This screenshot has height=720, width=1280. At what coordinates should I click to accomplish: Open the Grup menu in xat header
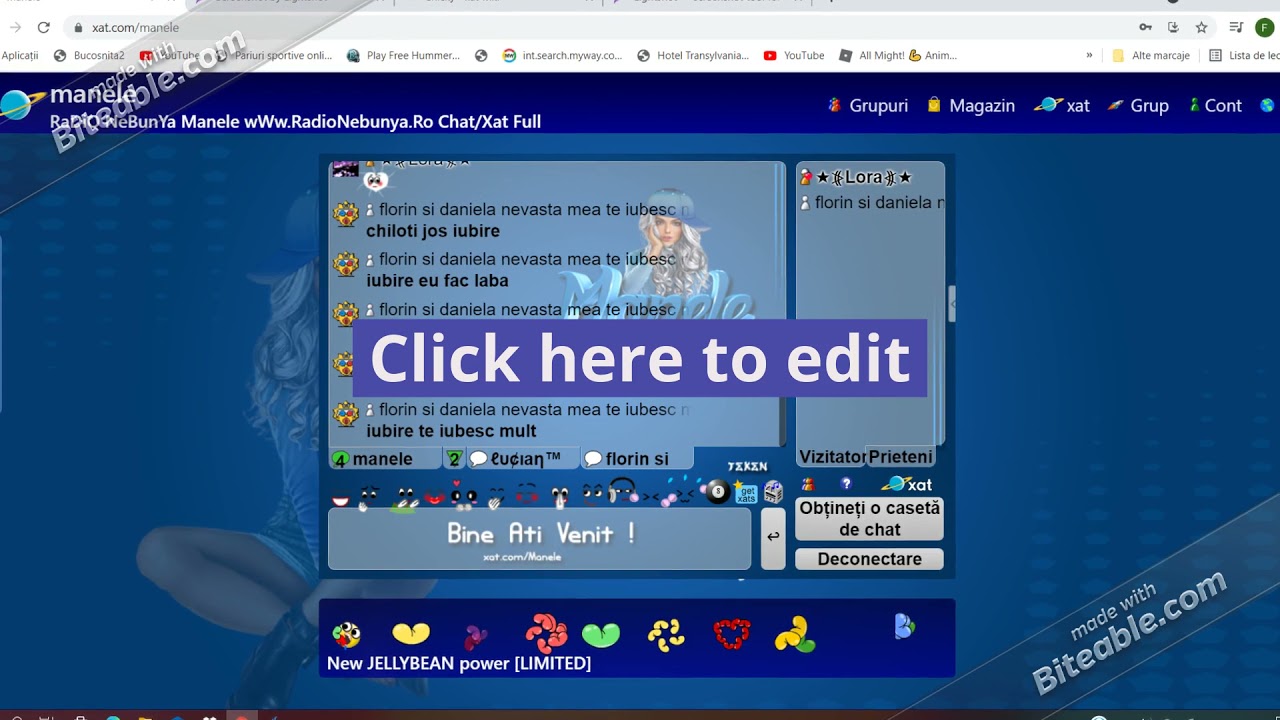1138,105
